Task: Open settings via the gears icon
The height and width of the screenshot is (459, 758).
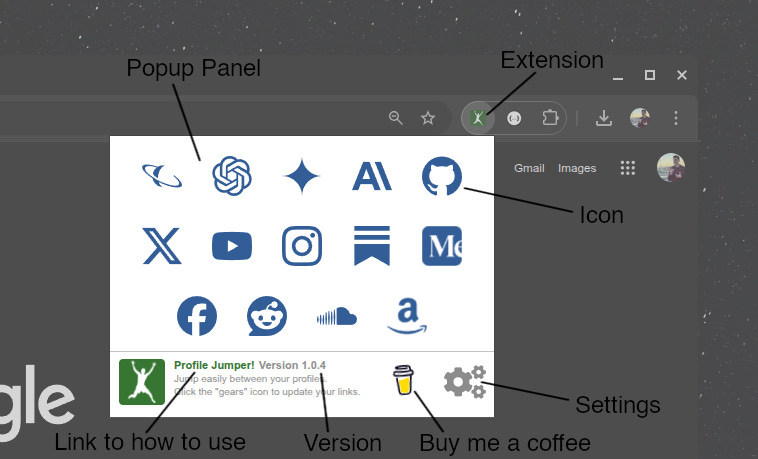Action: pyautogui.click(x=465, y=382)
